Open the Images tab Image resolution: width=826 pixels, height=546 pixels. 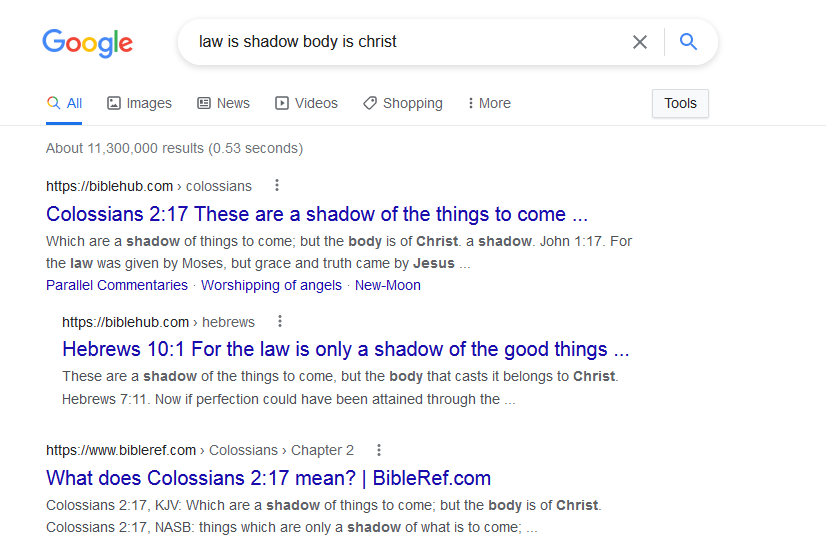(x=139, y=103)
